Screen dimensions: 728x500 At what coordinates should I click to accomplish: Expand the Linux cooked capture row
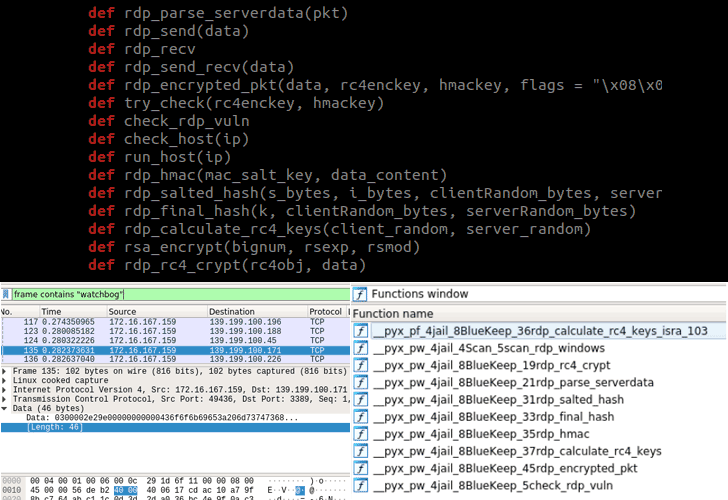[4, 381]
